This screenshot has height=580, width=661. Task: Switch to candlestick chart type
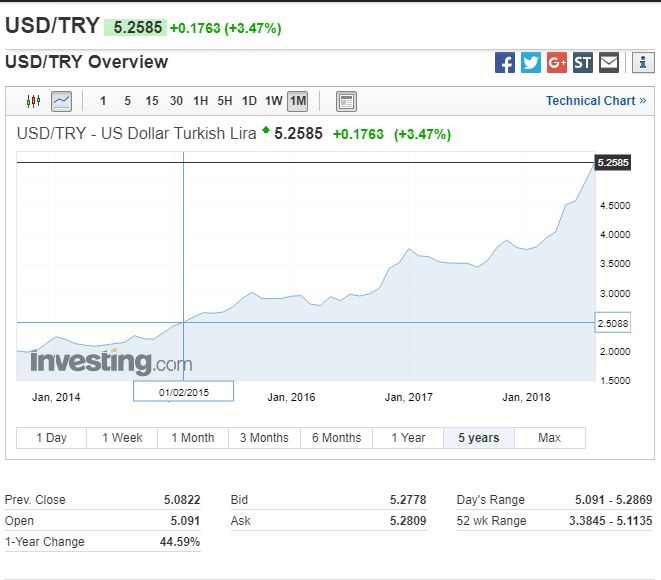pyautogui.click(x=33, y=101)
